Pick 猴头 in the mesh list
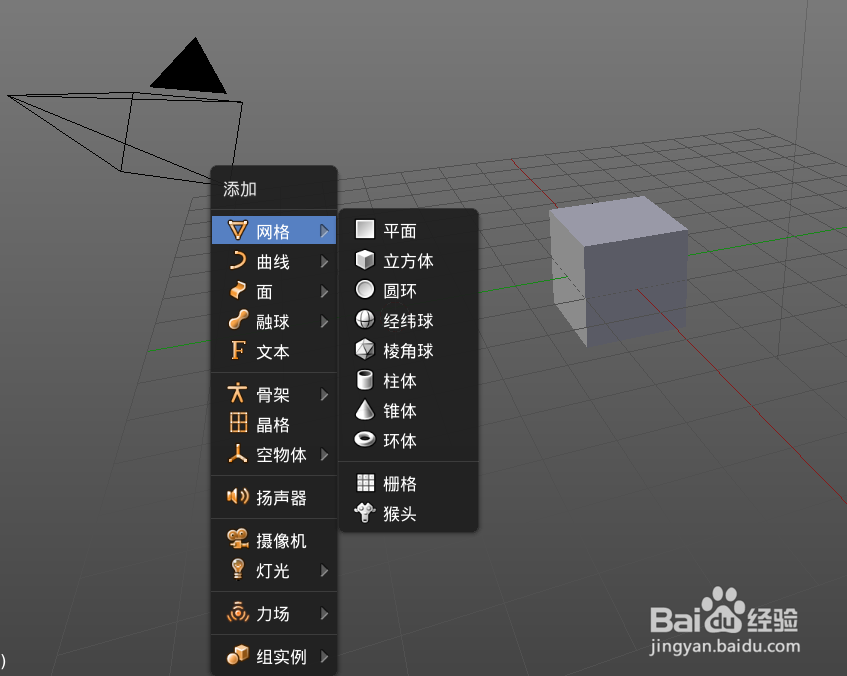This screenshot has width=847, height=676. [x=408, y=513]
